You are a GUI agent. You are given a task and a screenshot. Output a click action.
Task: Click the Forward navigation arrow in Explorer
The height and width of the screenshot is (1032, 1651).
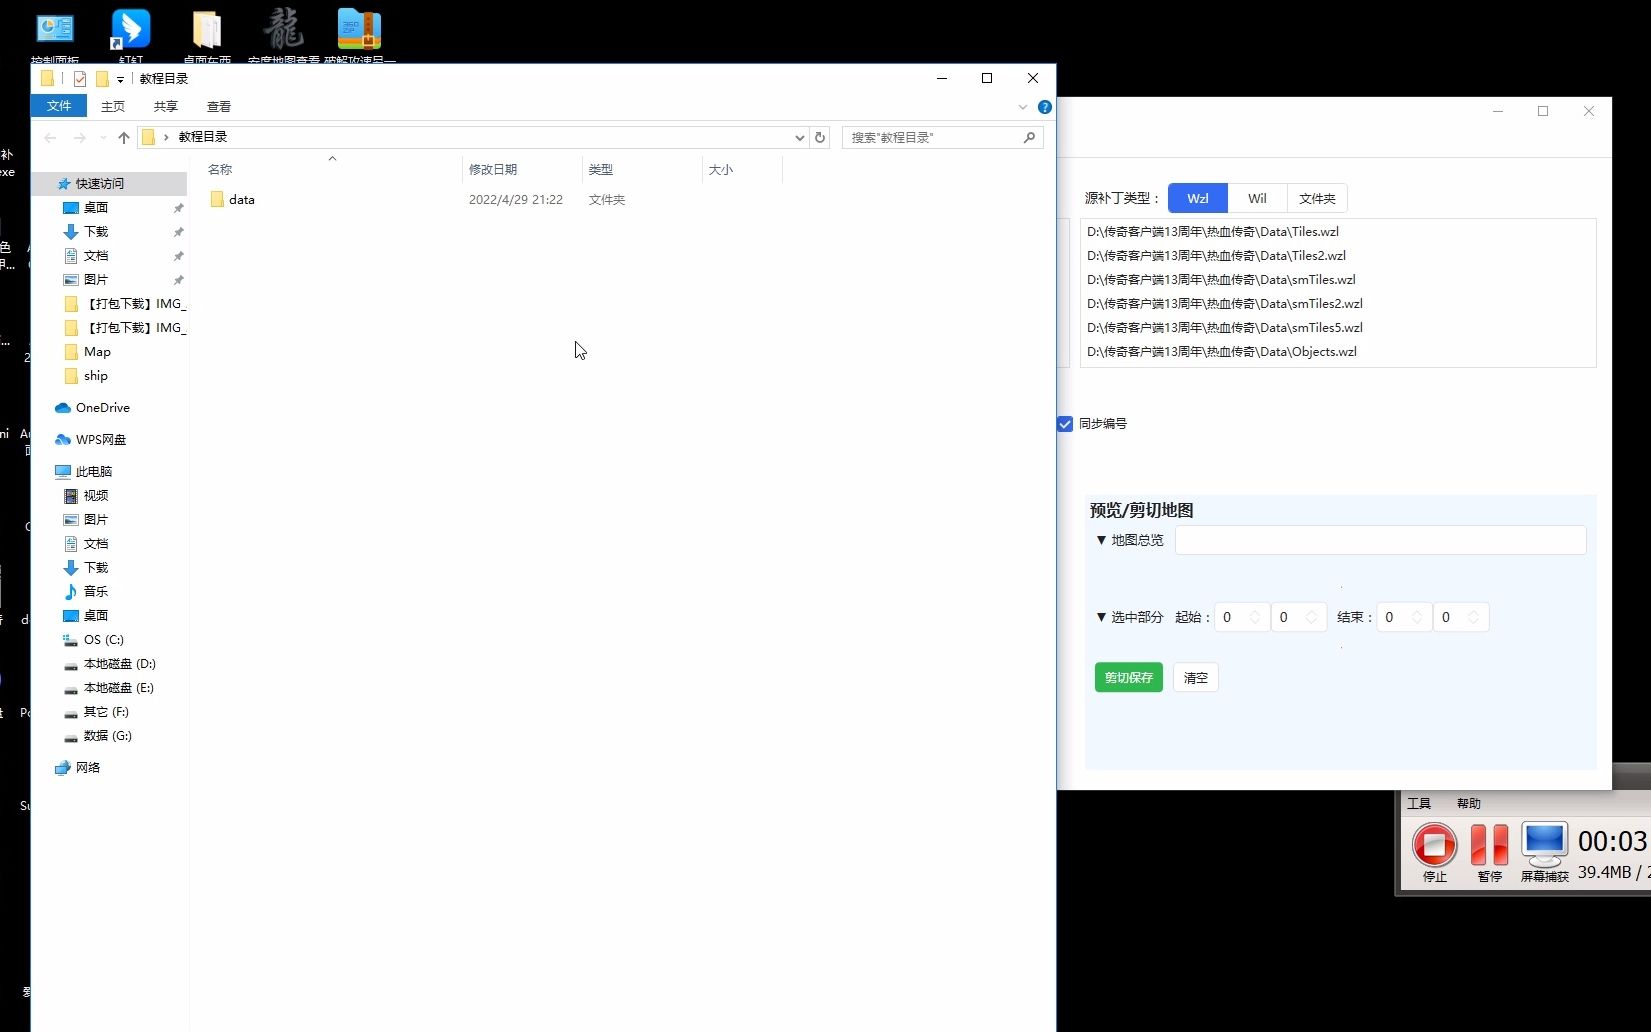tap(80, 137)
